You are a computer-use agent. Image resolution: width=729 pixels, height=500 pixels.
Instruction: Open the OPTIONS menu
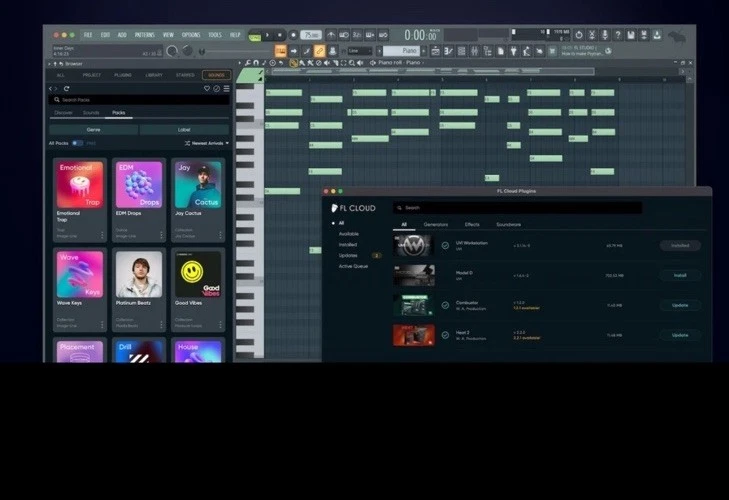tap(191, 35)
